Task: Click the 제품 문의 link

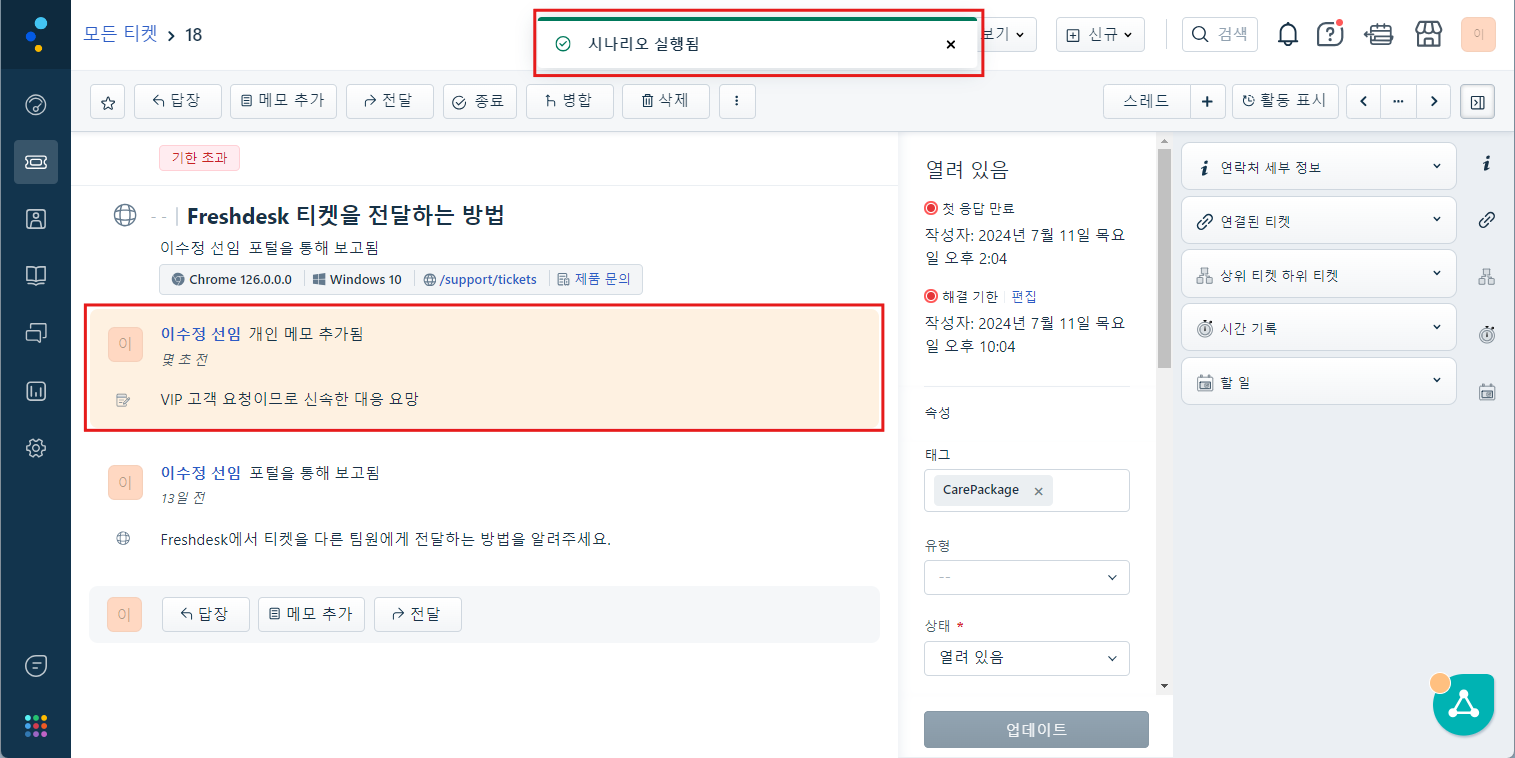Action: [x=603, y=279]
